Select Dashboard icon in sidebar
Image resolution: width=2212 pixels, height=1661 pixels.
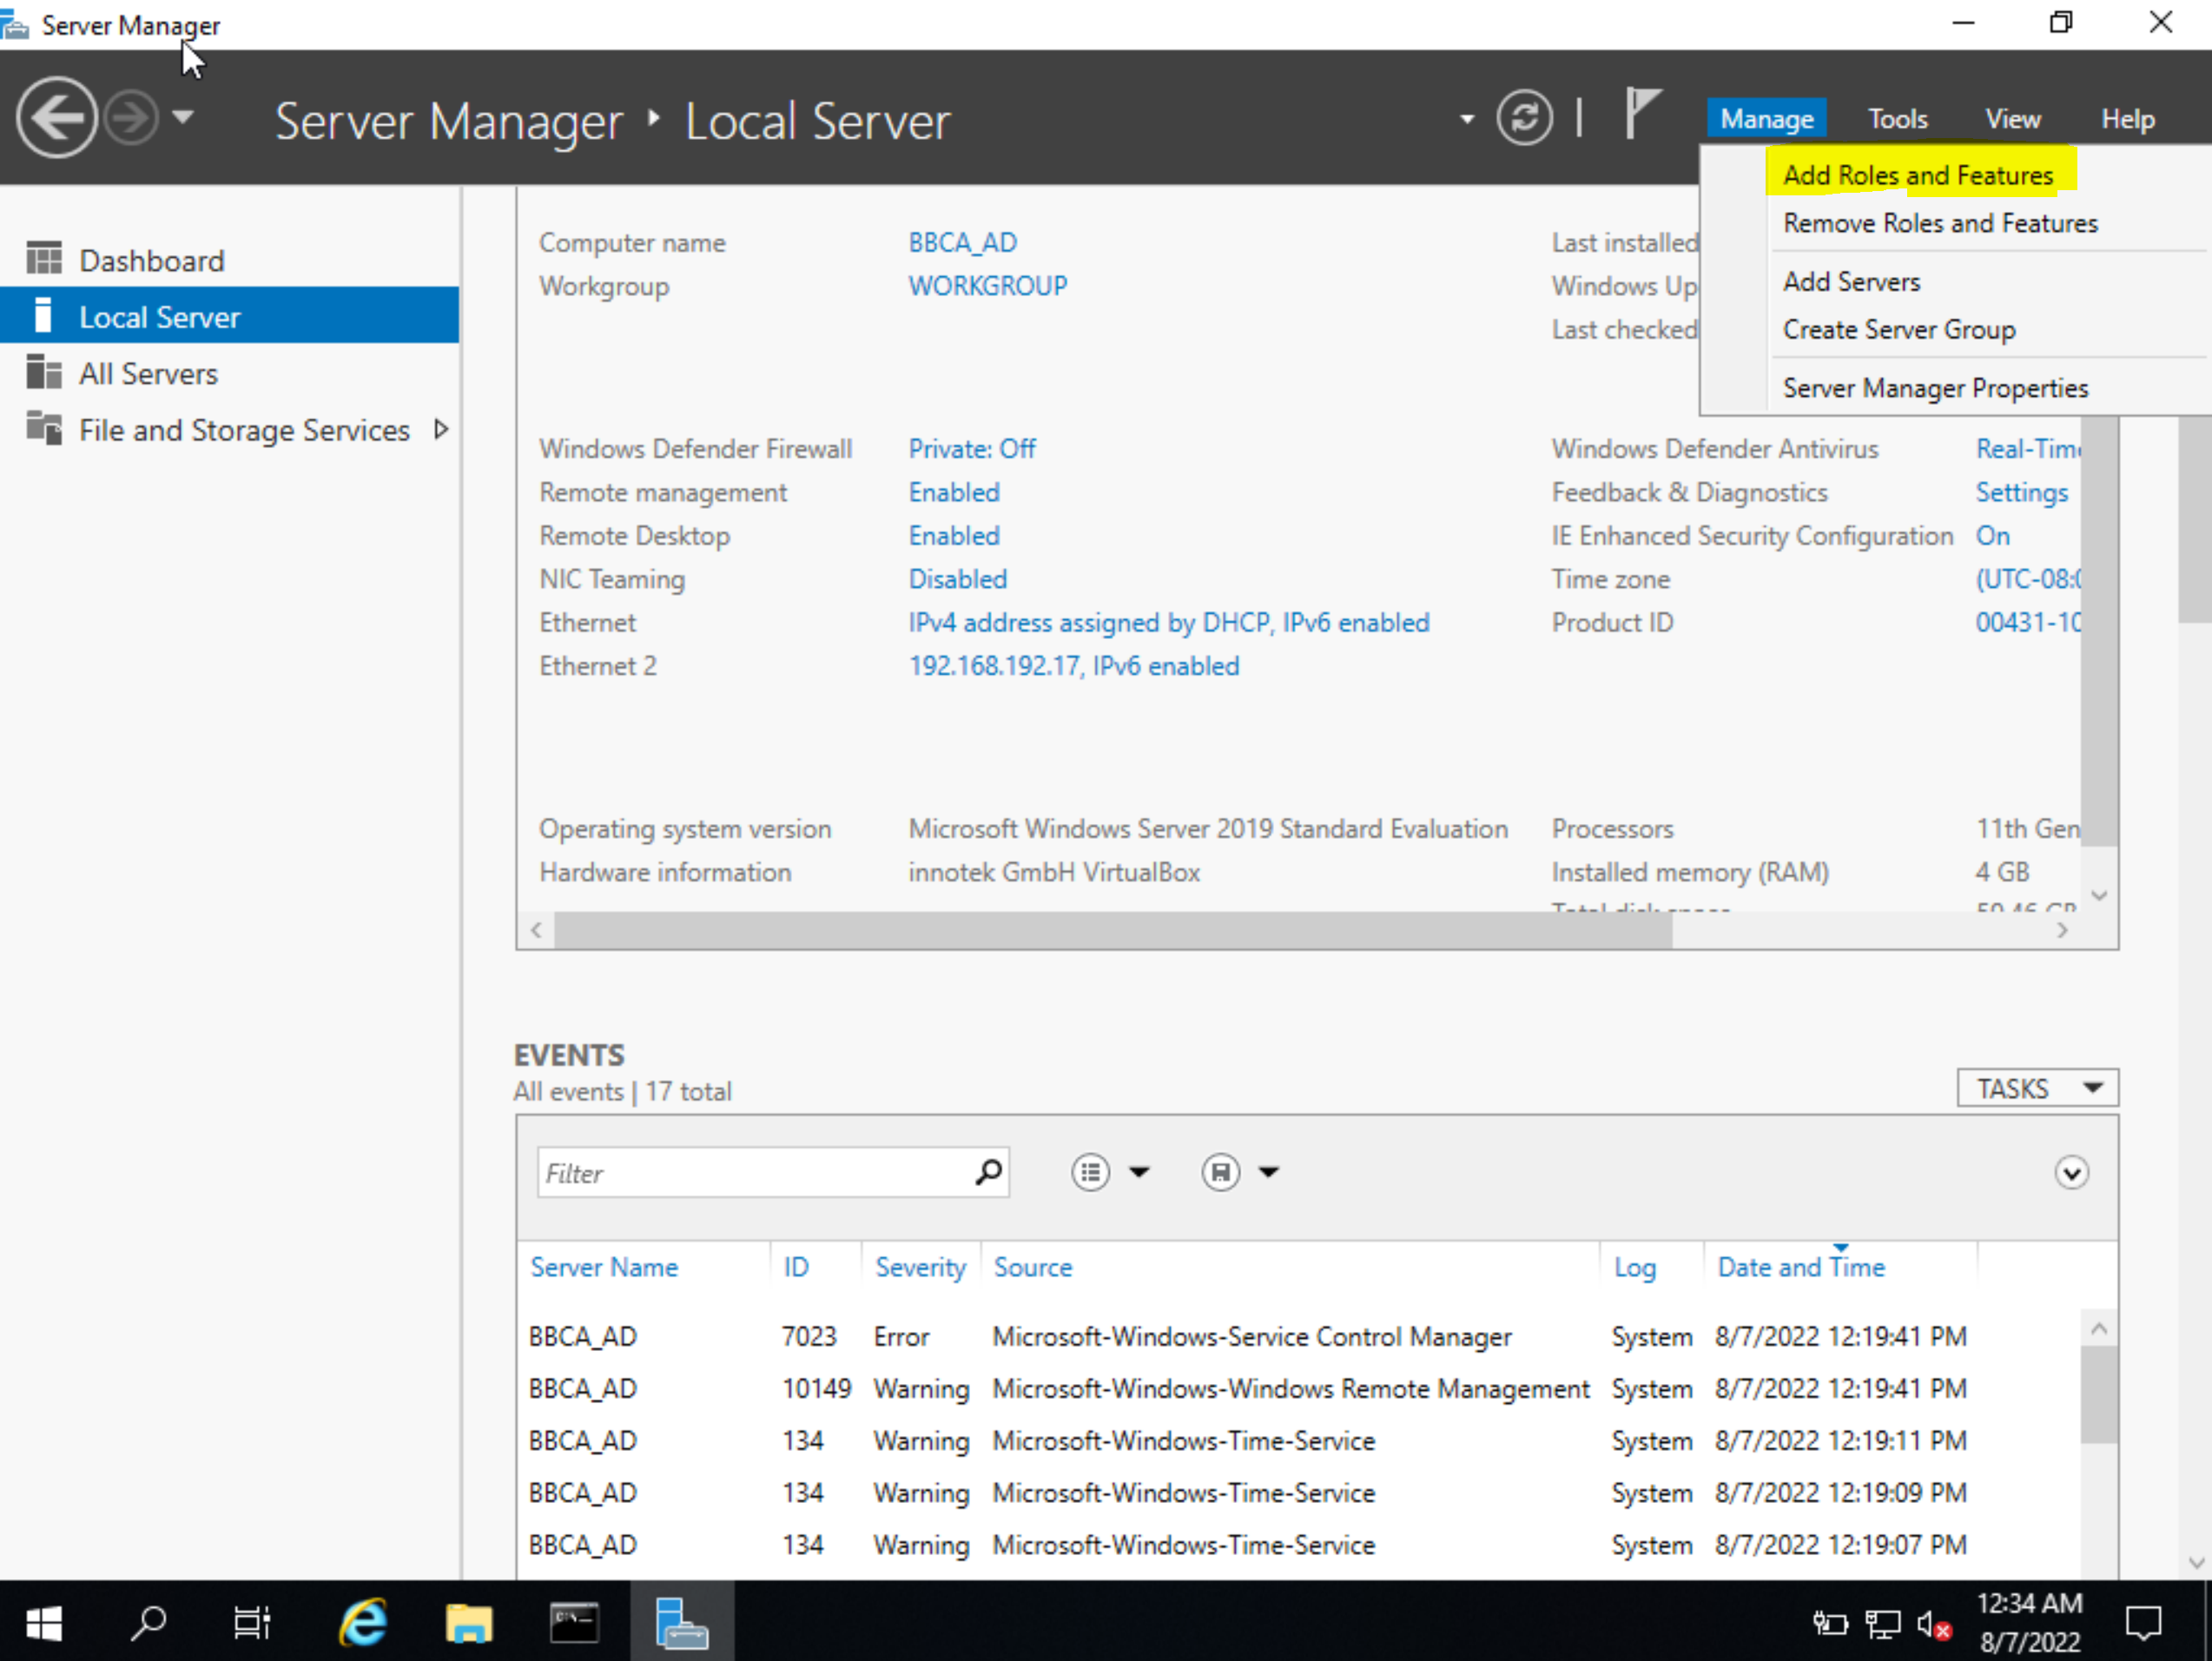[43, 259]
